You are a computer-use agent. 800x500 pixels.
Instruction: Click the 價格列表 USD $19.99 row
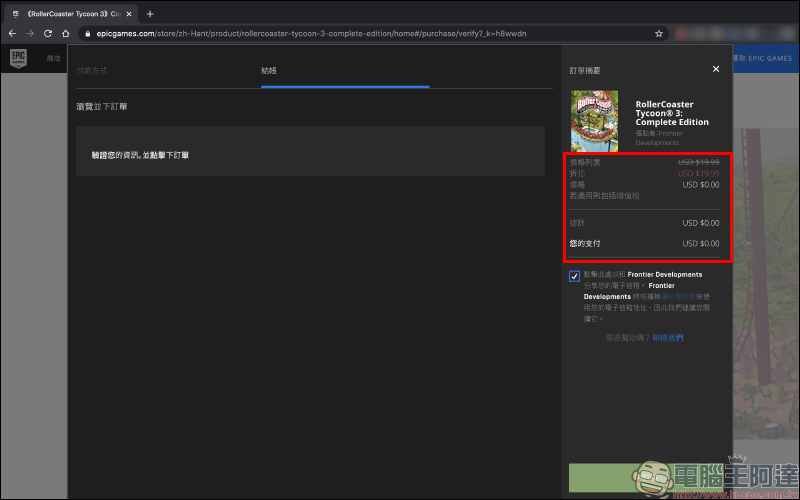(644, 162)
